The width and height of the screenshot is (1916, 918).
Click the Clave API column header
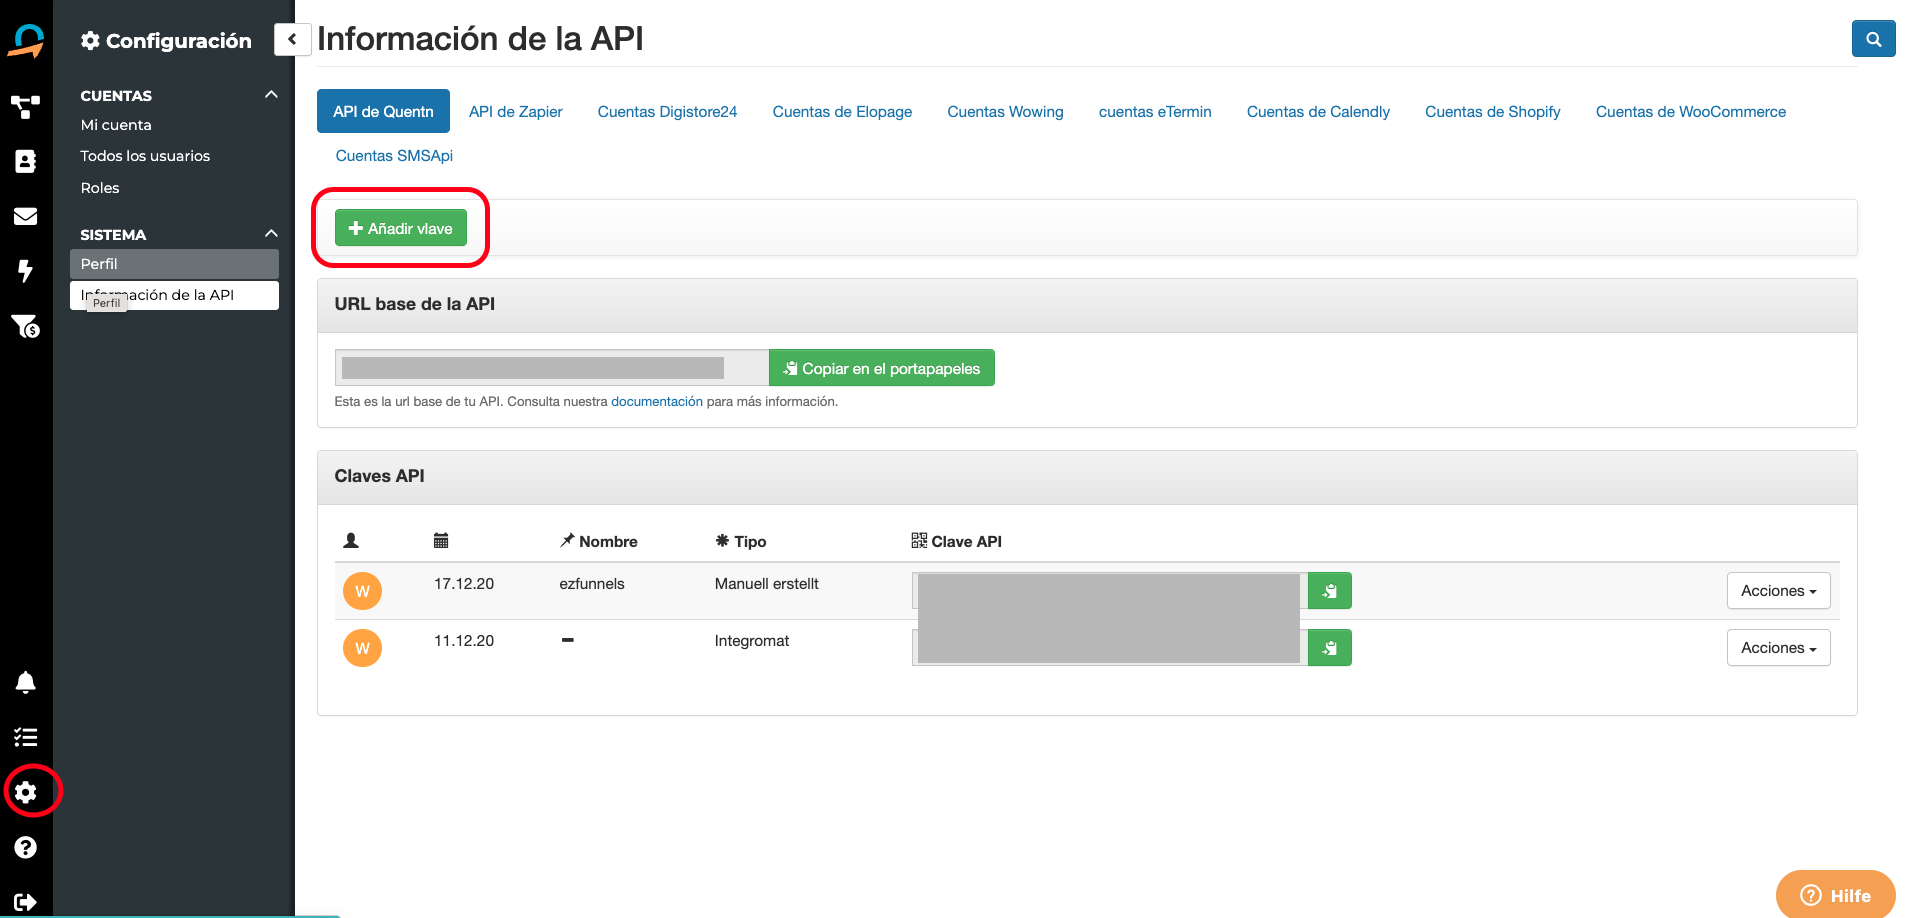coord(957,541)
